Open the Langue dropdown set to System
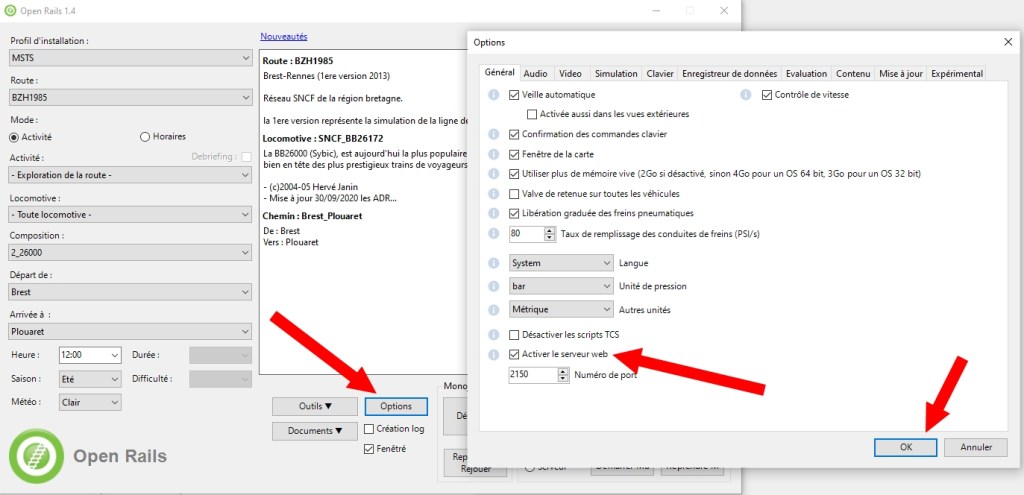 pyautogui.click(x=560, y=263)
